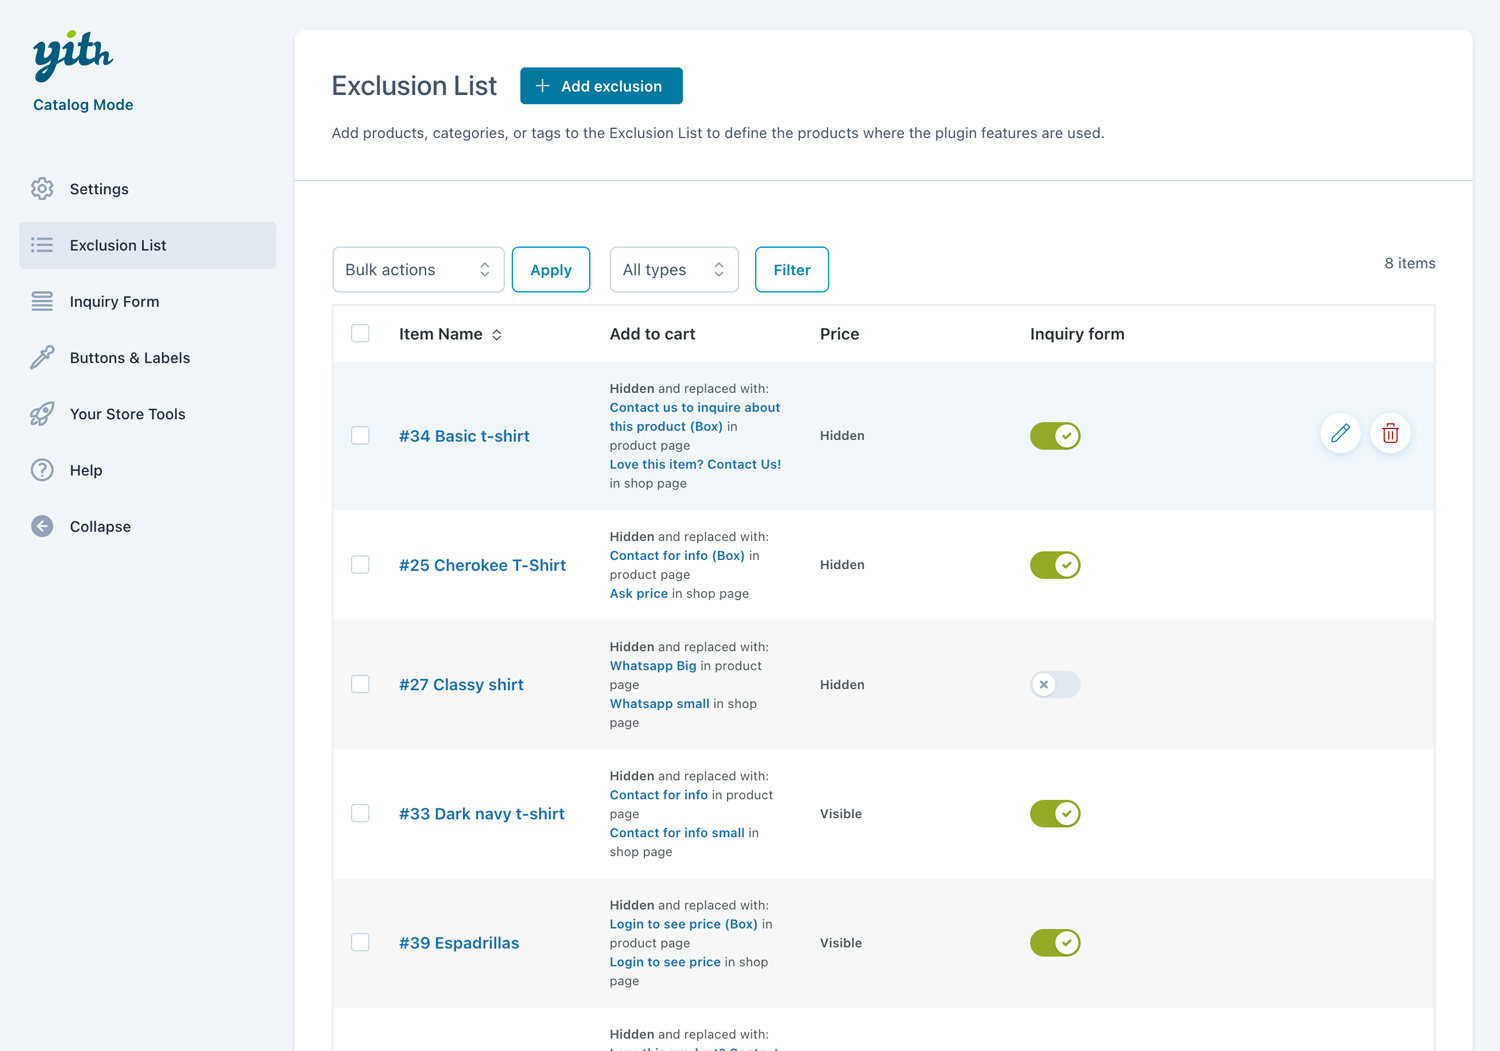Click the YITH logo
The height and width of the screenshot is (1051, 1500).
(72, 55)
